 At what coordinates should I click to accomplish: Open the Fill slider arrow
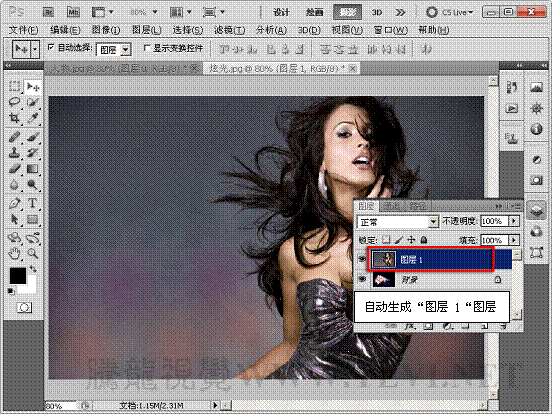[x=514, y=240]
